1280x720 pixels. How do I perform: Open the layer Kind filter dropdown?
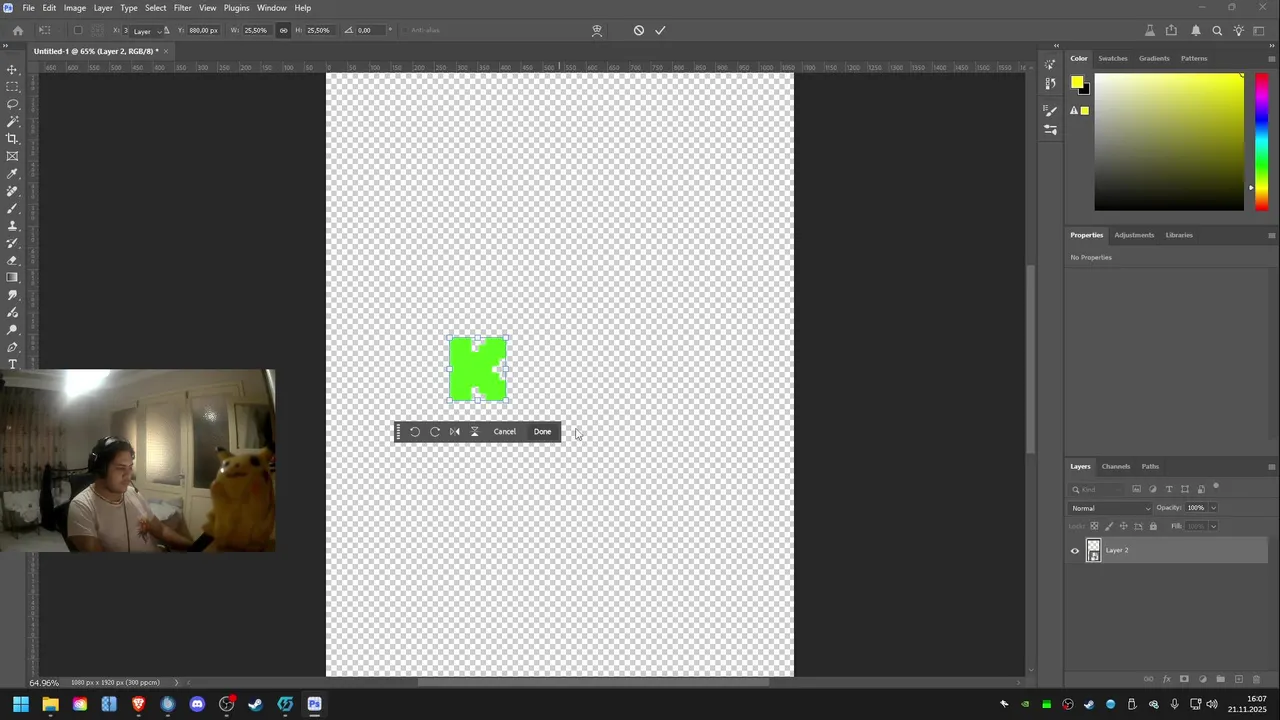[x=1098, y=489]
